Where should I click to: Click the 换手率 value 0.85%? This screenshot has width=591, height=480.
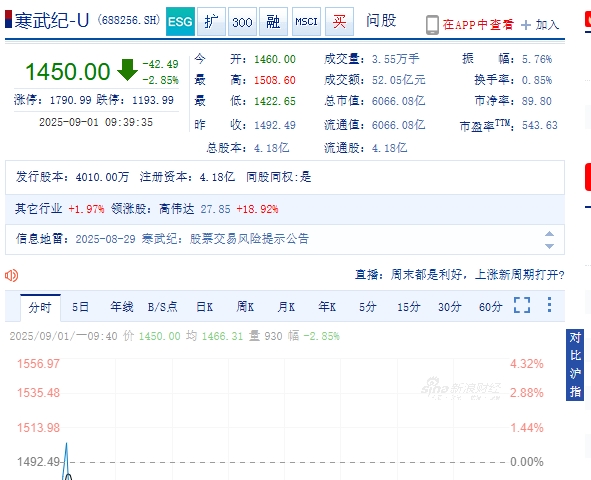[537, 80]
